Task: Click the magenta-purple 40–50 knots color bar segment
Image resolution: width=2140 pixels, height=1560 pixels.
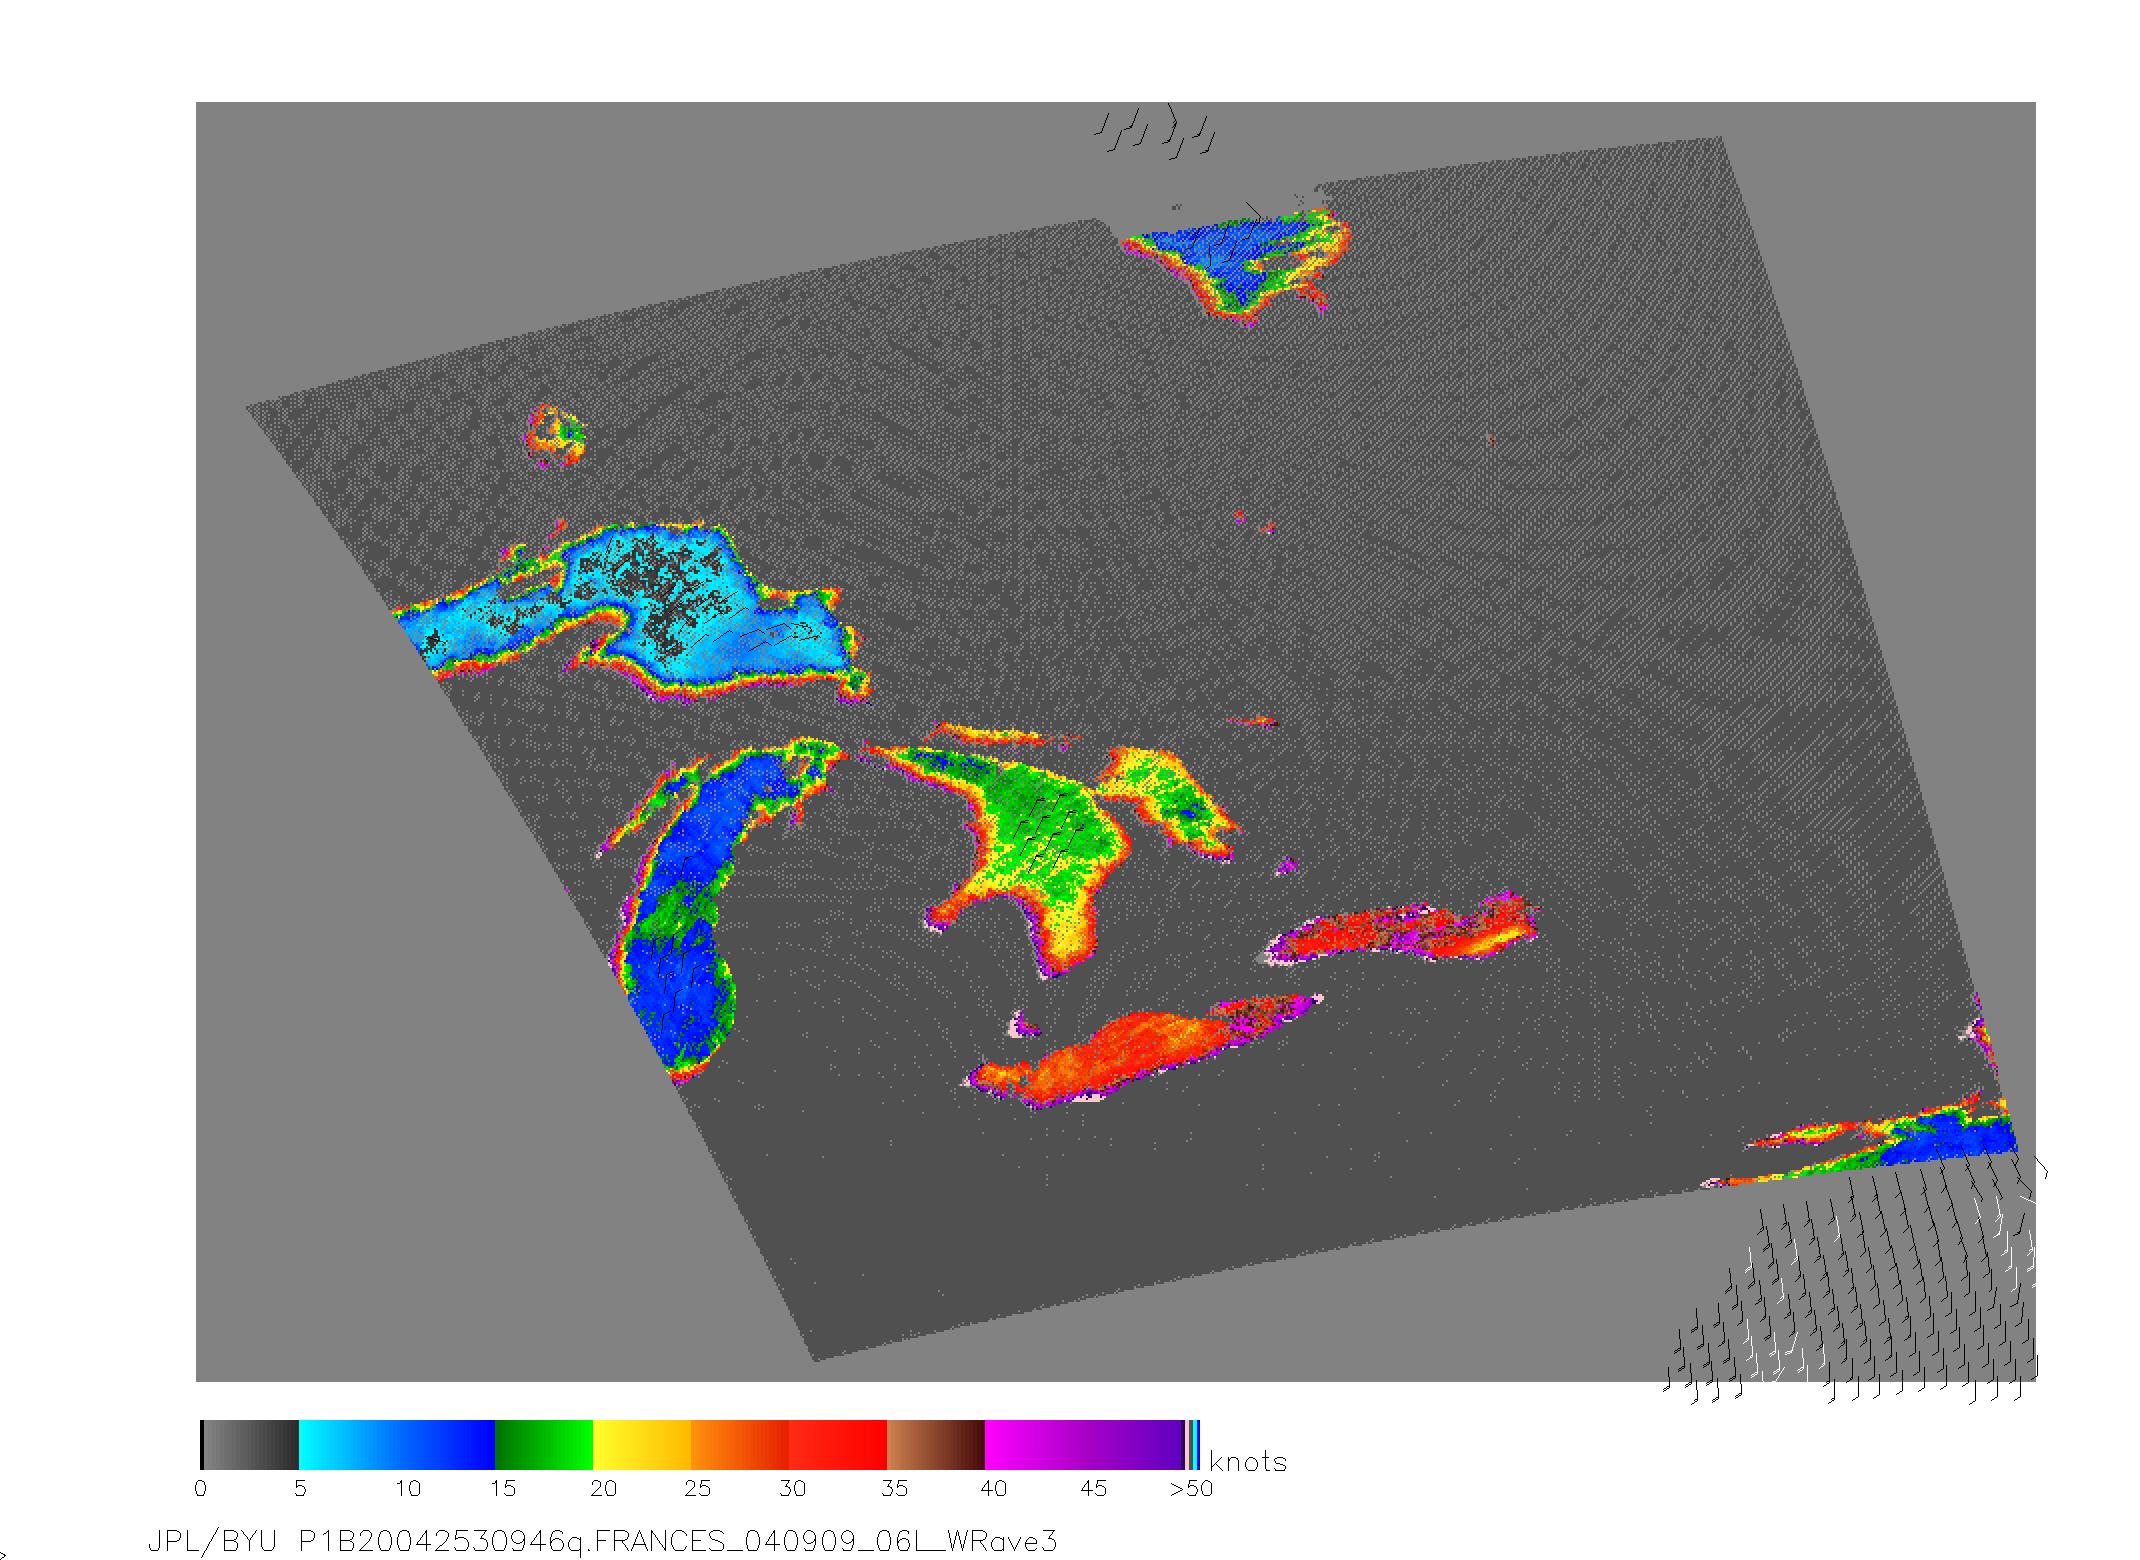Action: (1084, 1445)
